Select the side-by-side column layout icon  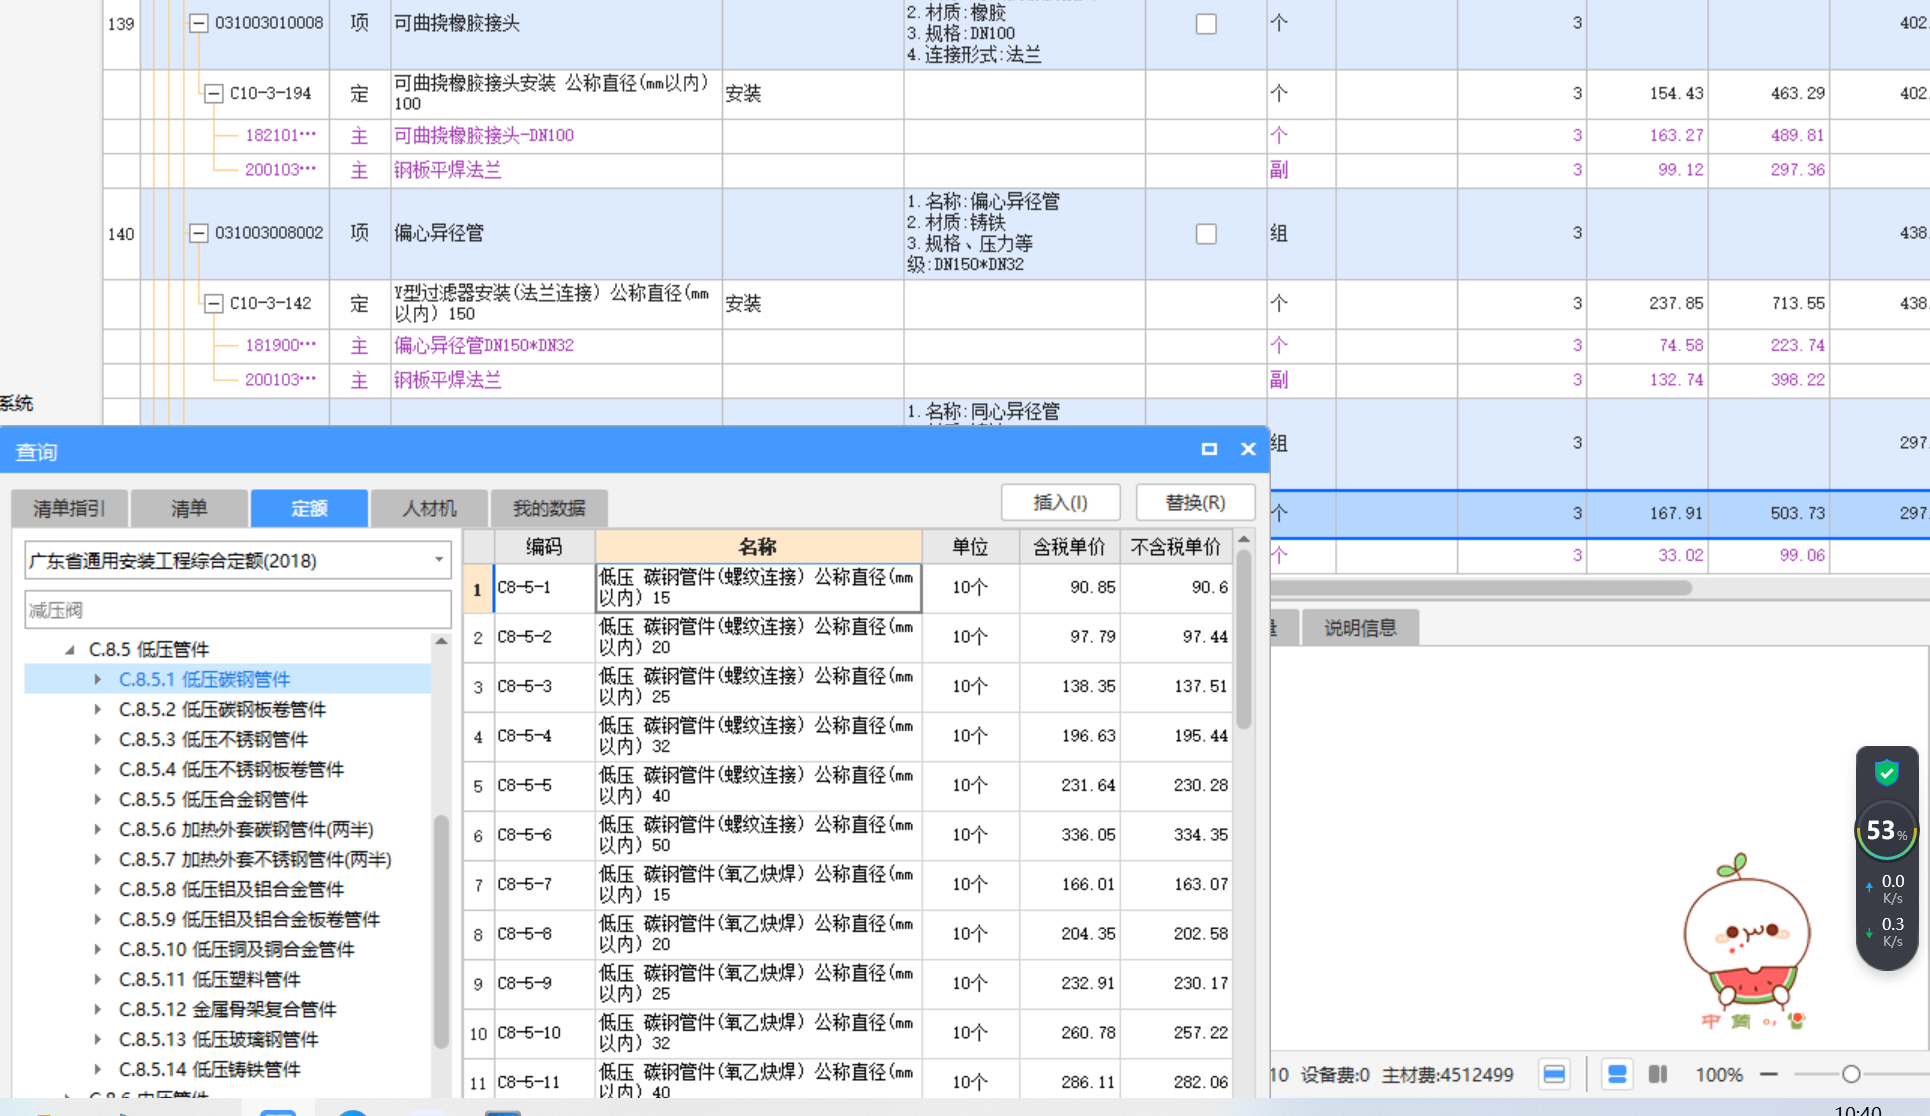click(x=1658, y=1075)
